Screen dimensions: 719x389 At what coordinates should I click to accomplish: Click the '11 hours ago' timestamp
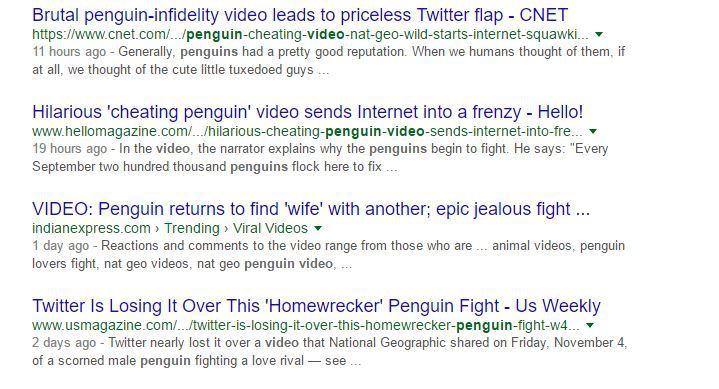[69, 52]
